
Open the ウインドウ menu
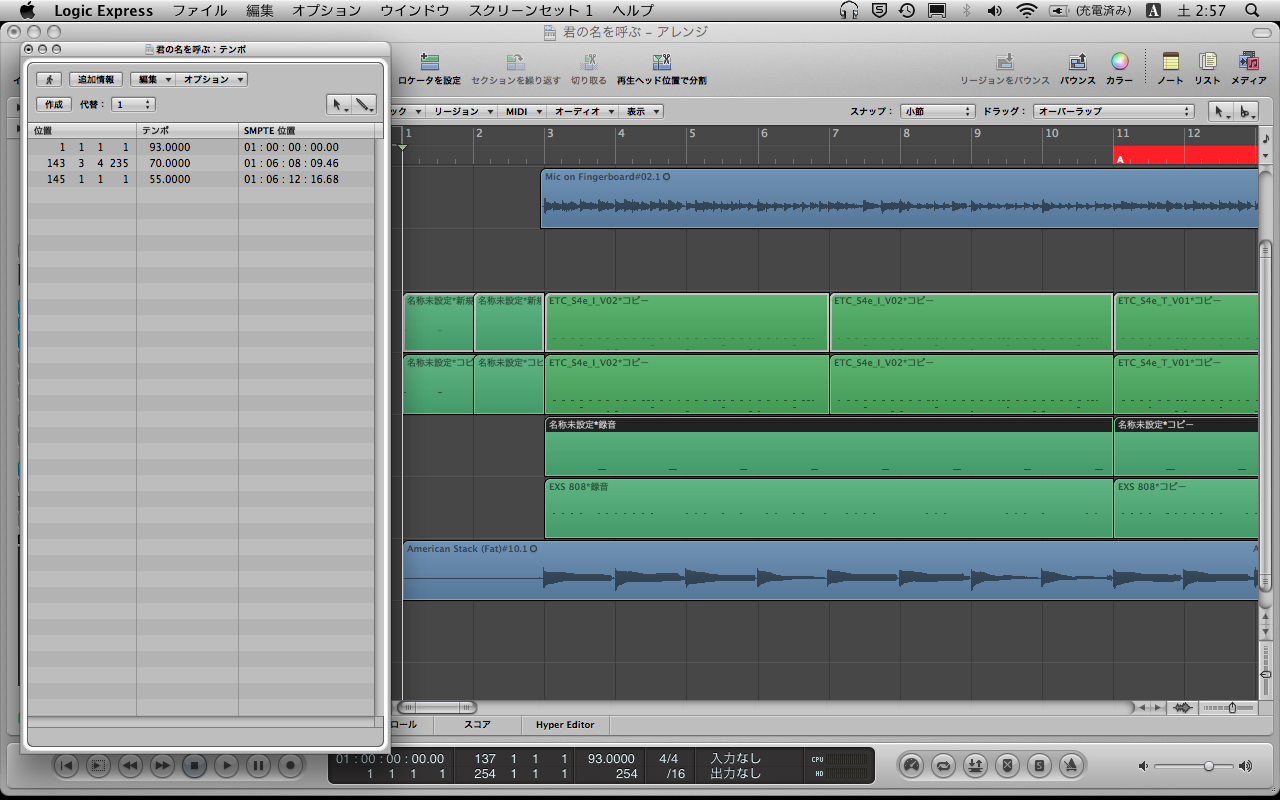414,10
